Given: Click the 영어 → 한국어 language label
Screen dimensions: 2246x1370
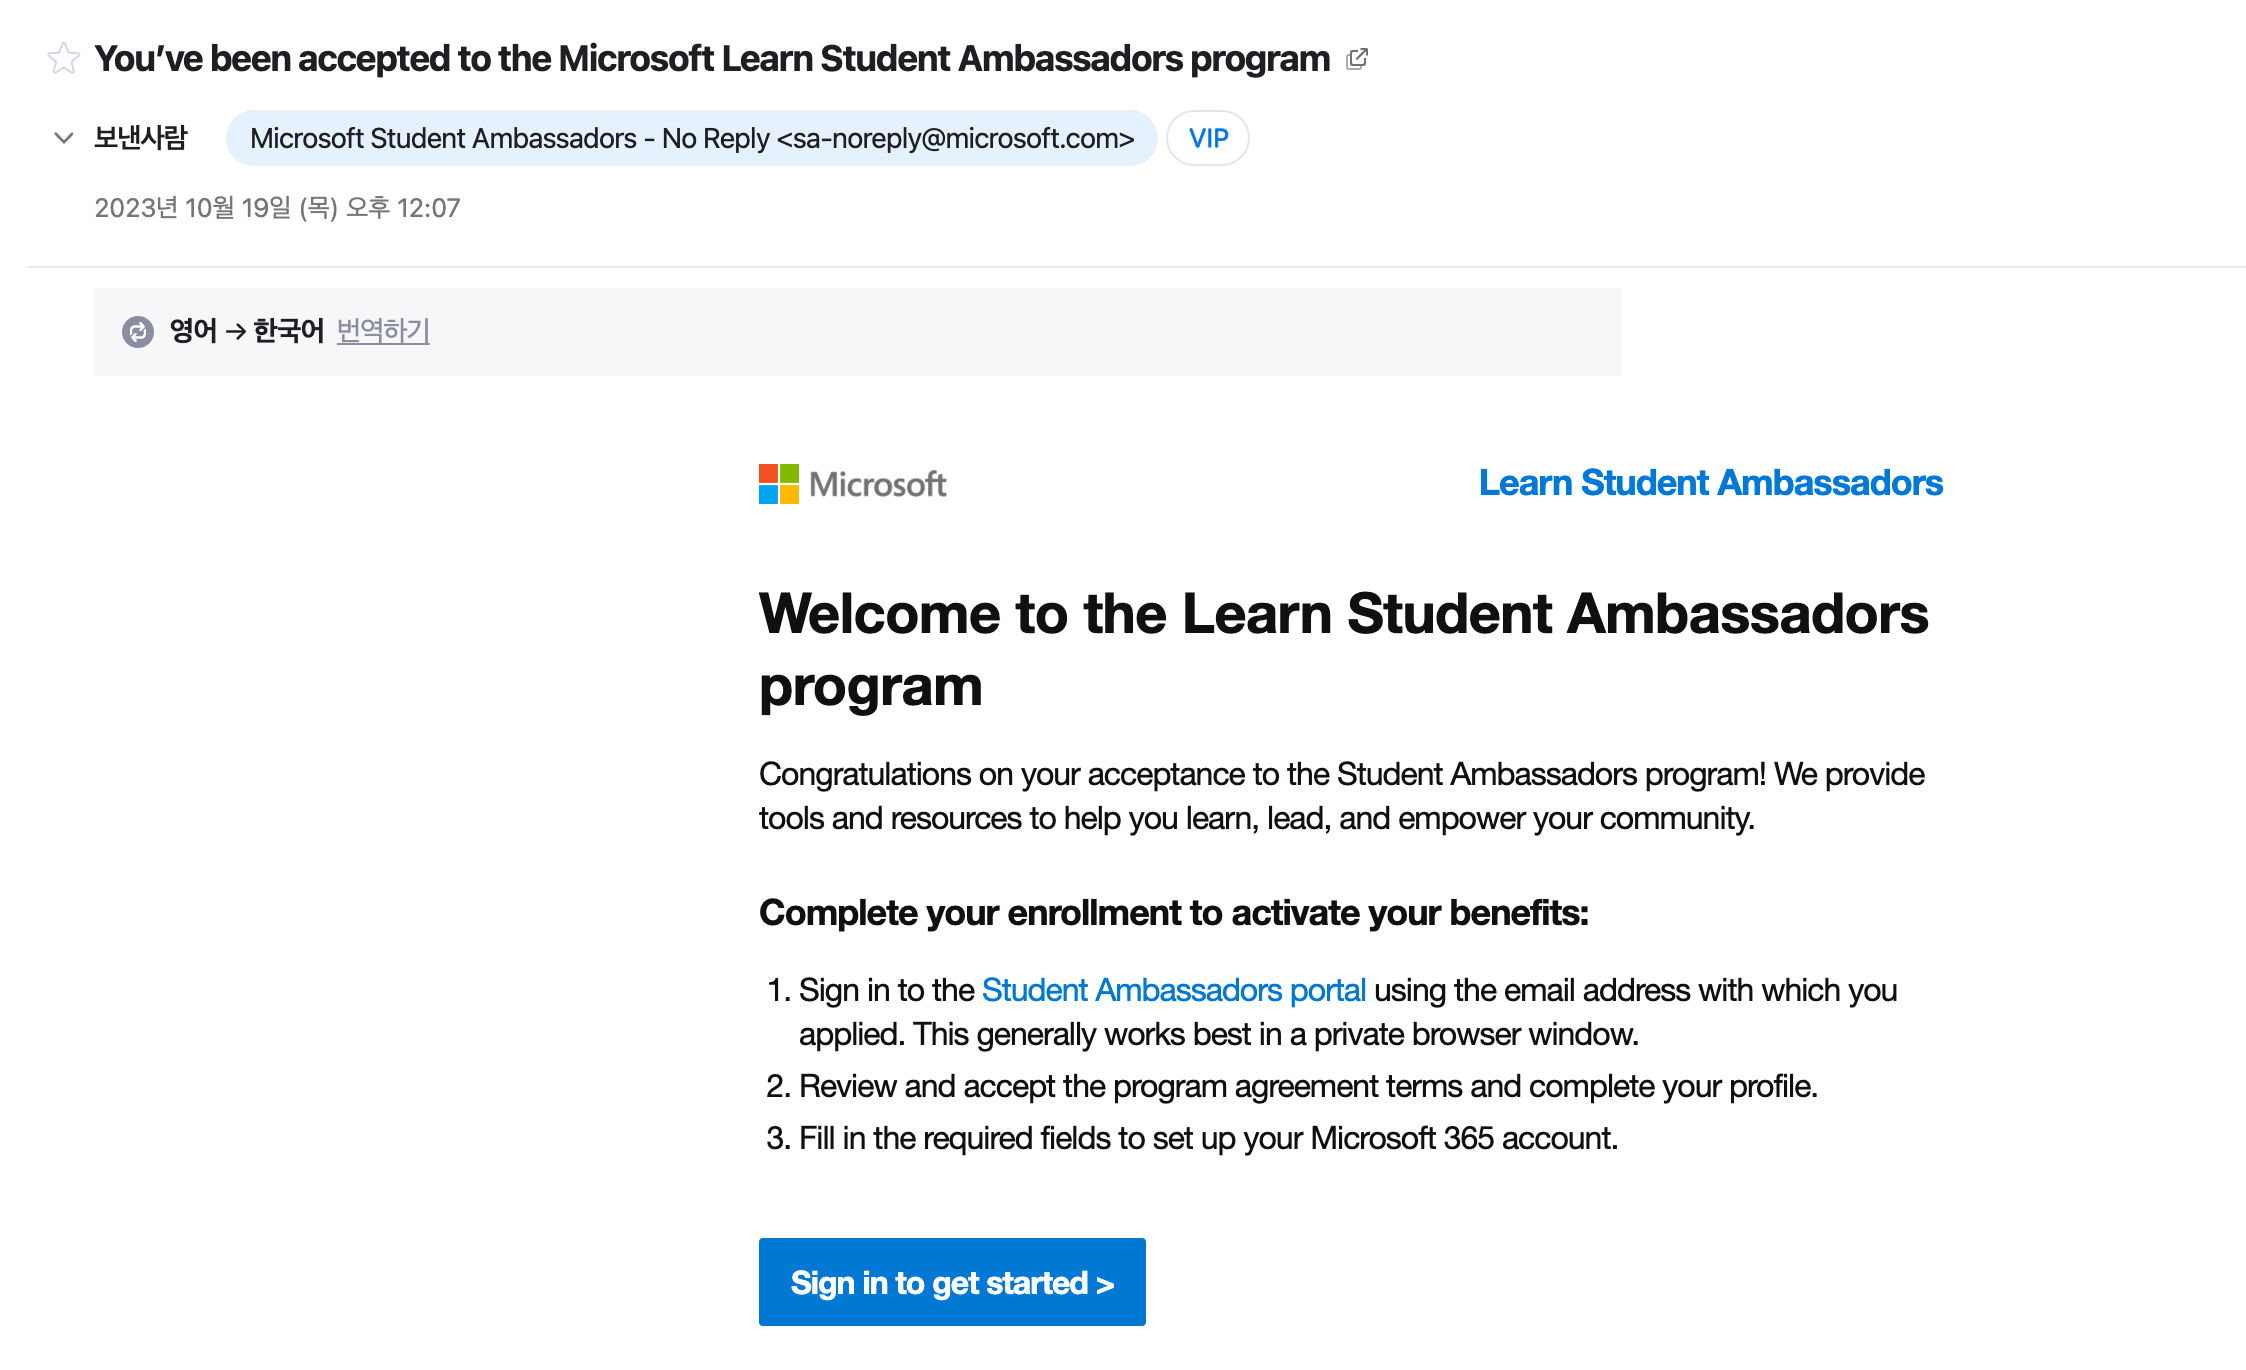Looking at the screenshot, I should (247, 331).
